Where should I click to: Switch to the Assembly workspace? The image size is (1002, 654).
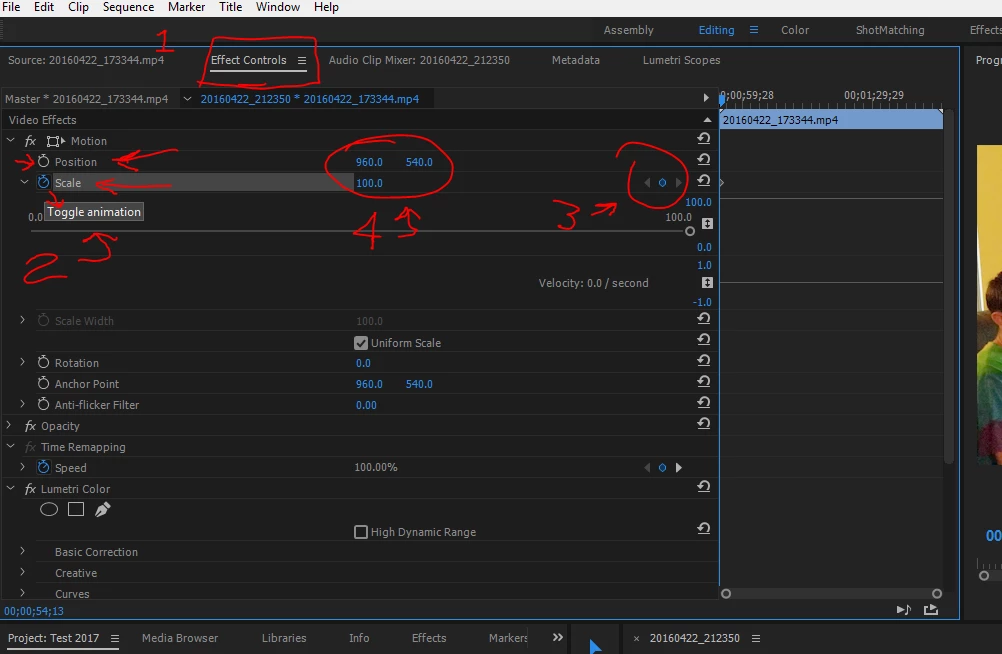click(x=628, y=30)
